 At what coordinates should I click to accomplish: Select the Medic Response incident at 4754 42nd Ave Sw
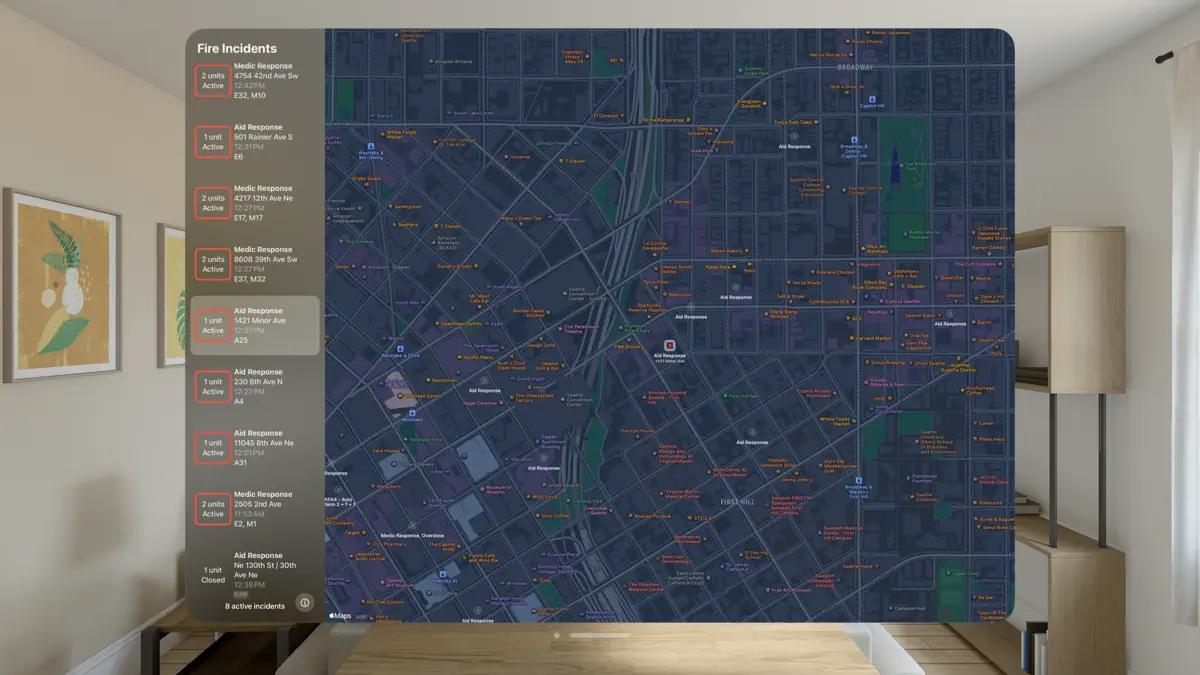coord(253,82)
